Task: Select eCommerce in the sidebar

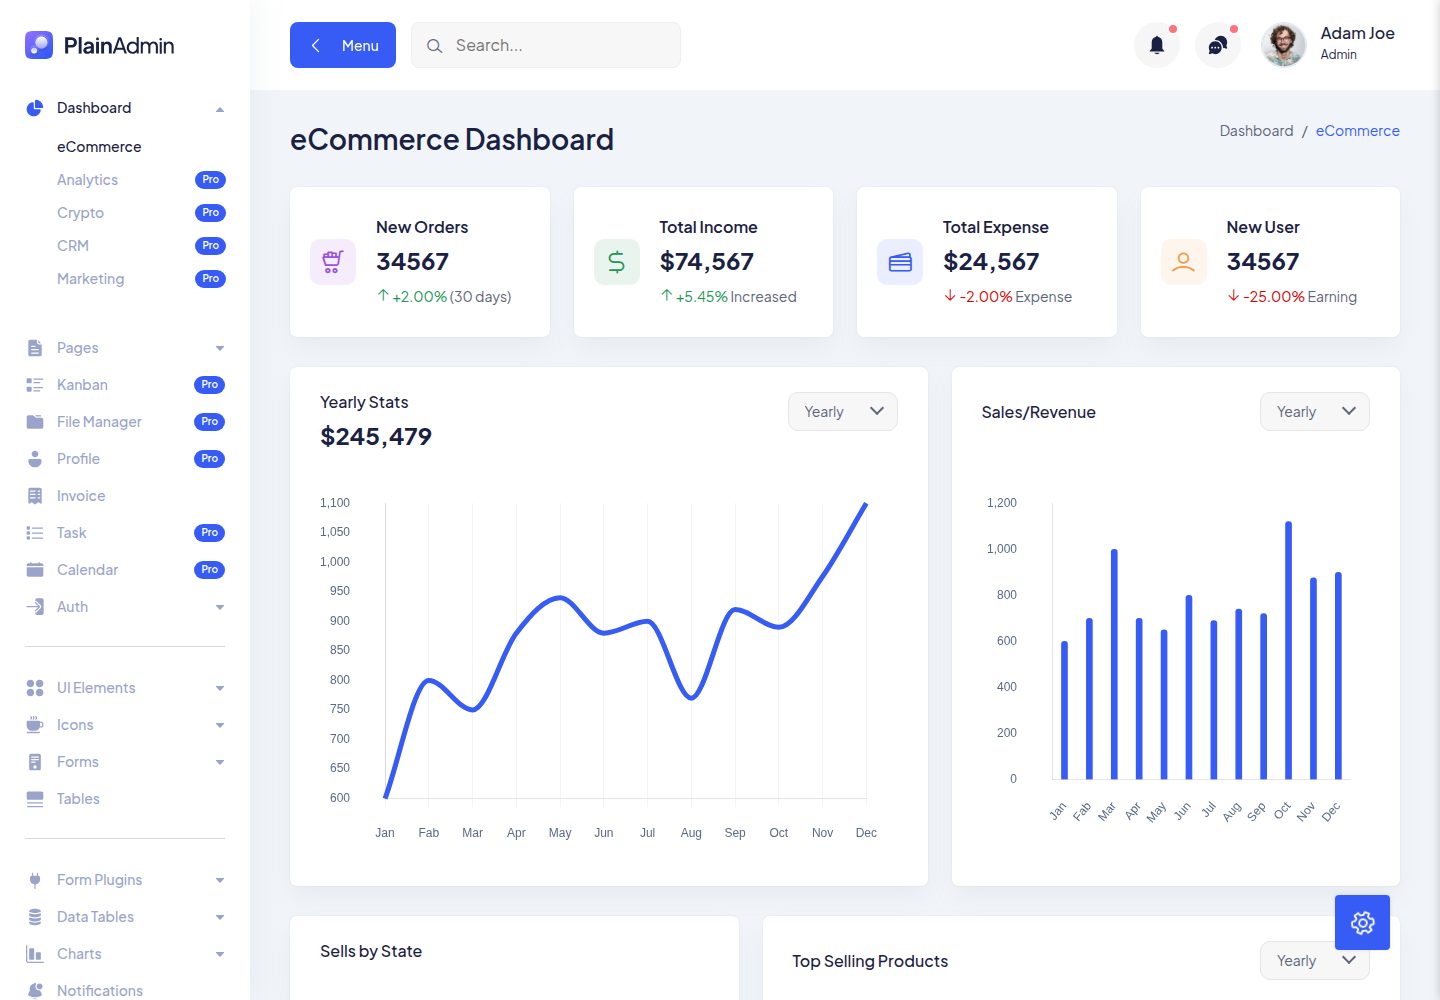Action: (x=99, y=147)
